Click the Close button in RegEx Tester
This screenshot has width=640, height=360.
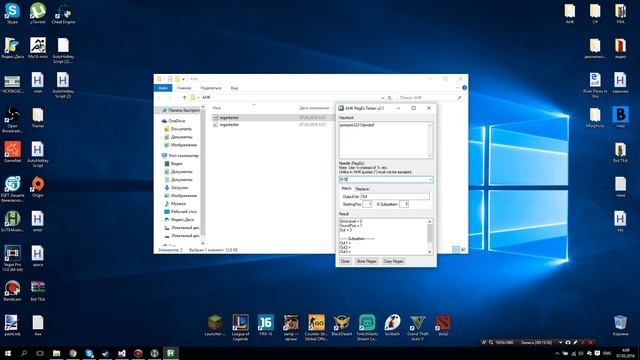(345, 261)
